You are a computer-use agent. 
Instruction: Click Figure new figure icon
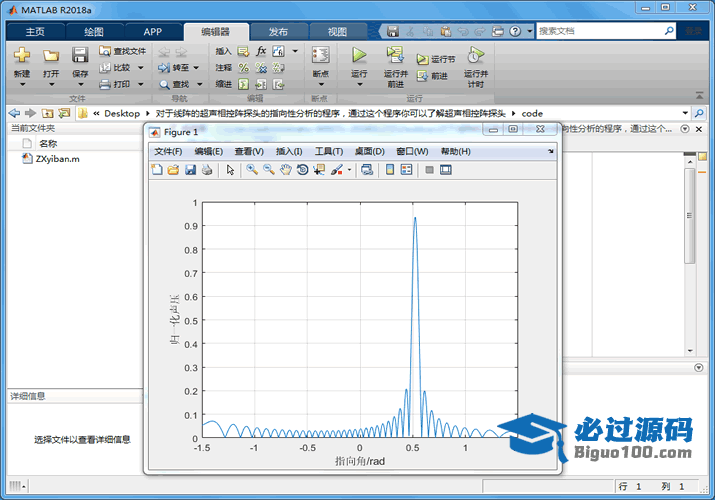click(156, 170)
